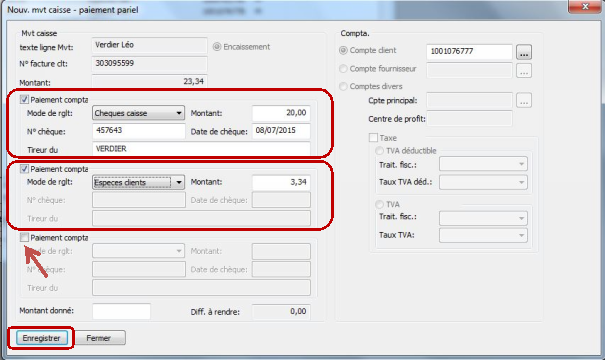
Task: Click the Enregistrer button
Action: point(42,338)
